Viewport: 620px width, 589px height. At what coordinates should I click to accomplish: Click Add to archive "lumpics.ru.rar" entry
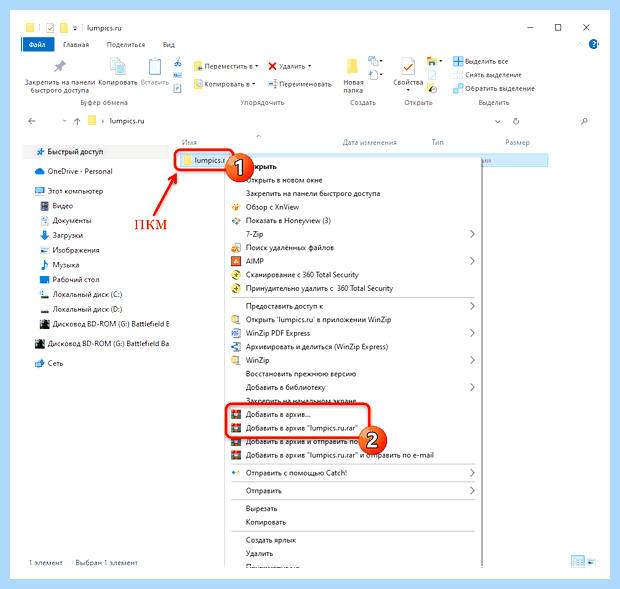pyautogui.click(x=301, y=428)
